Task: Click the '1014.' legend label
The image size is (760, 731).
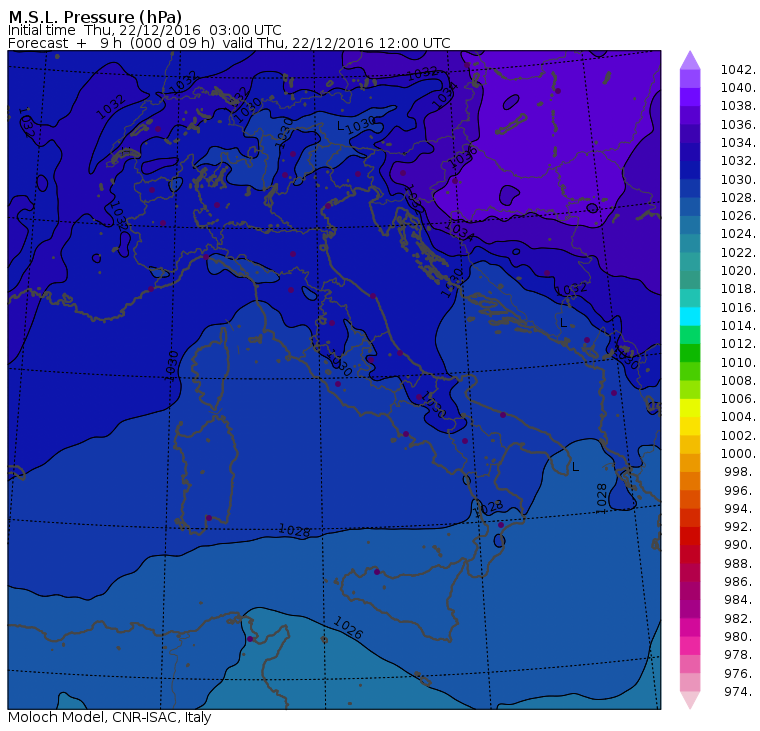Action: [x=738, y=326]
